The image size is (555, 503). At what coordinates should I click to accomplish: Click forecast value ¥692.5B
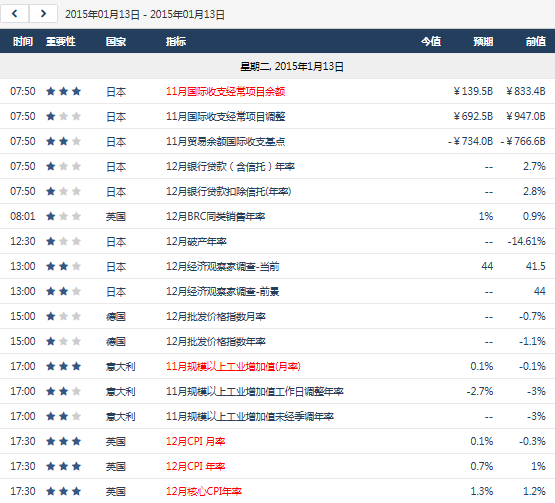[473, 116]
